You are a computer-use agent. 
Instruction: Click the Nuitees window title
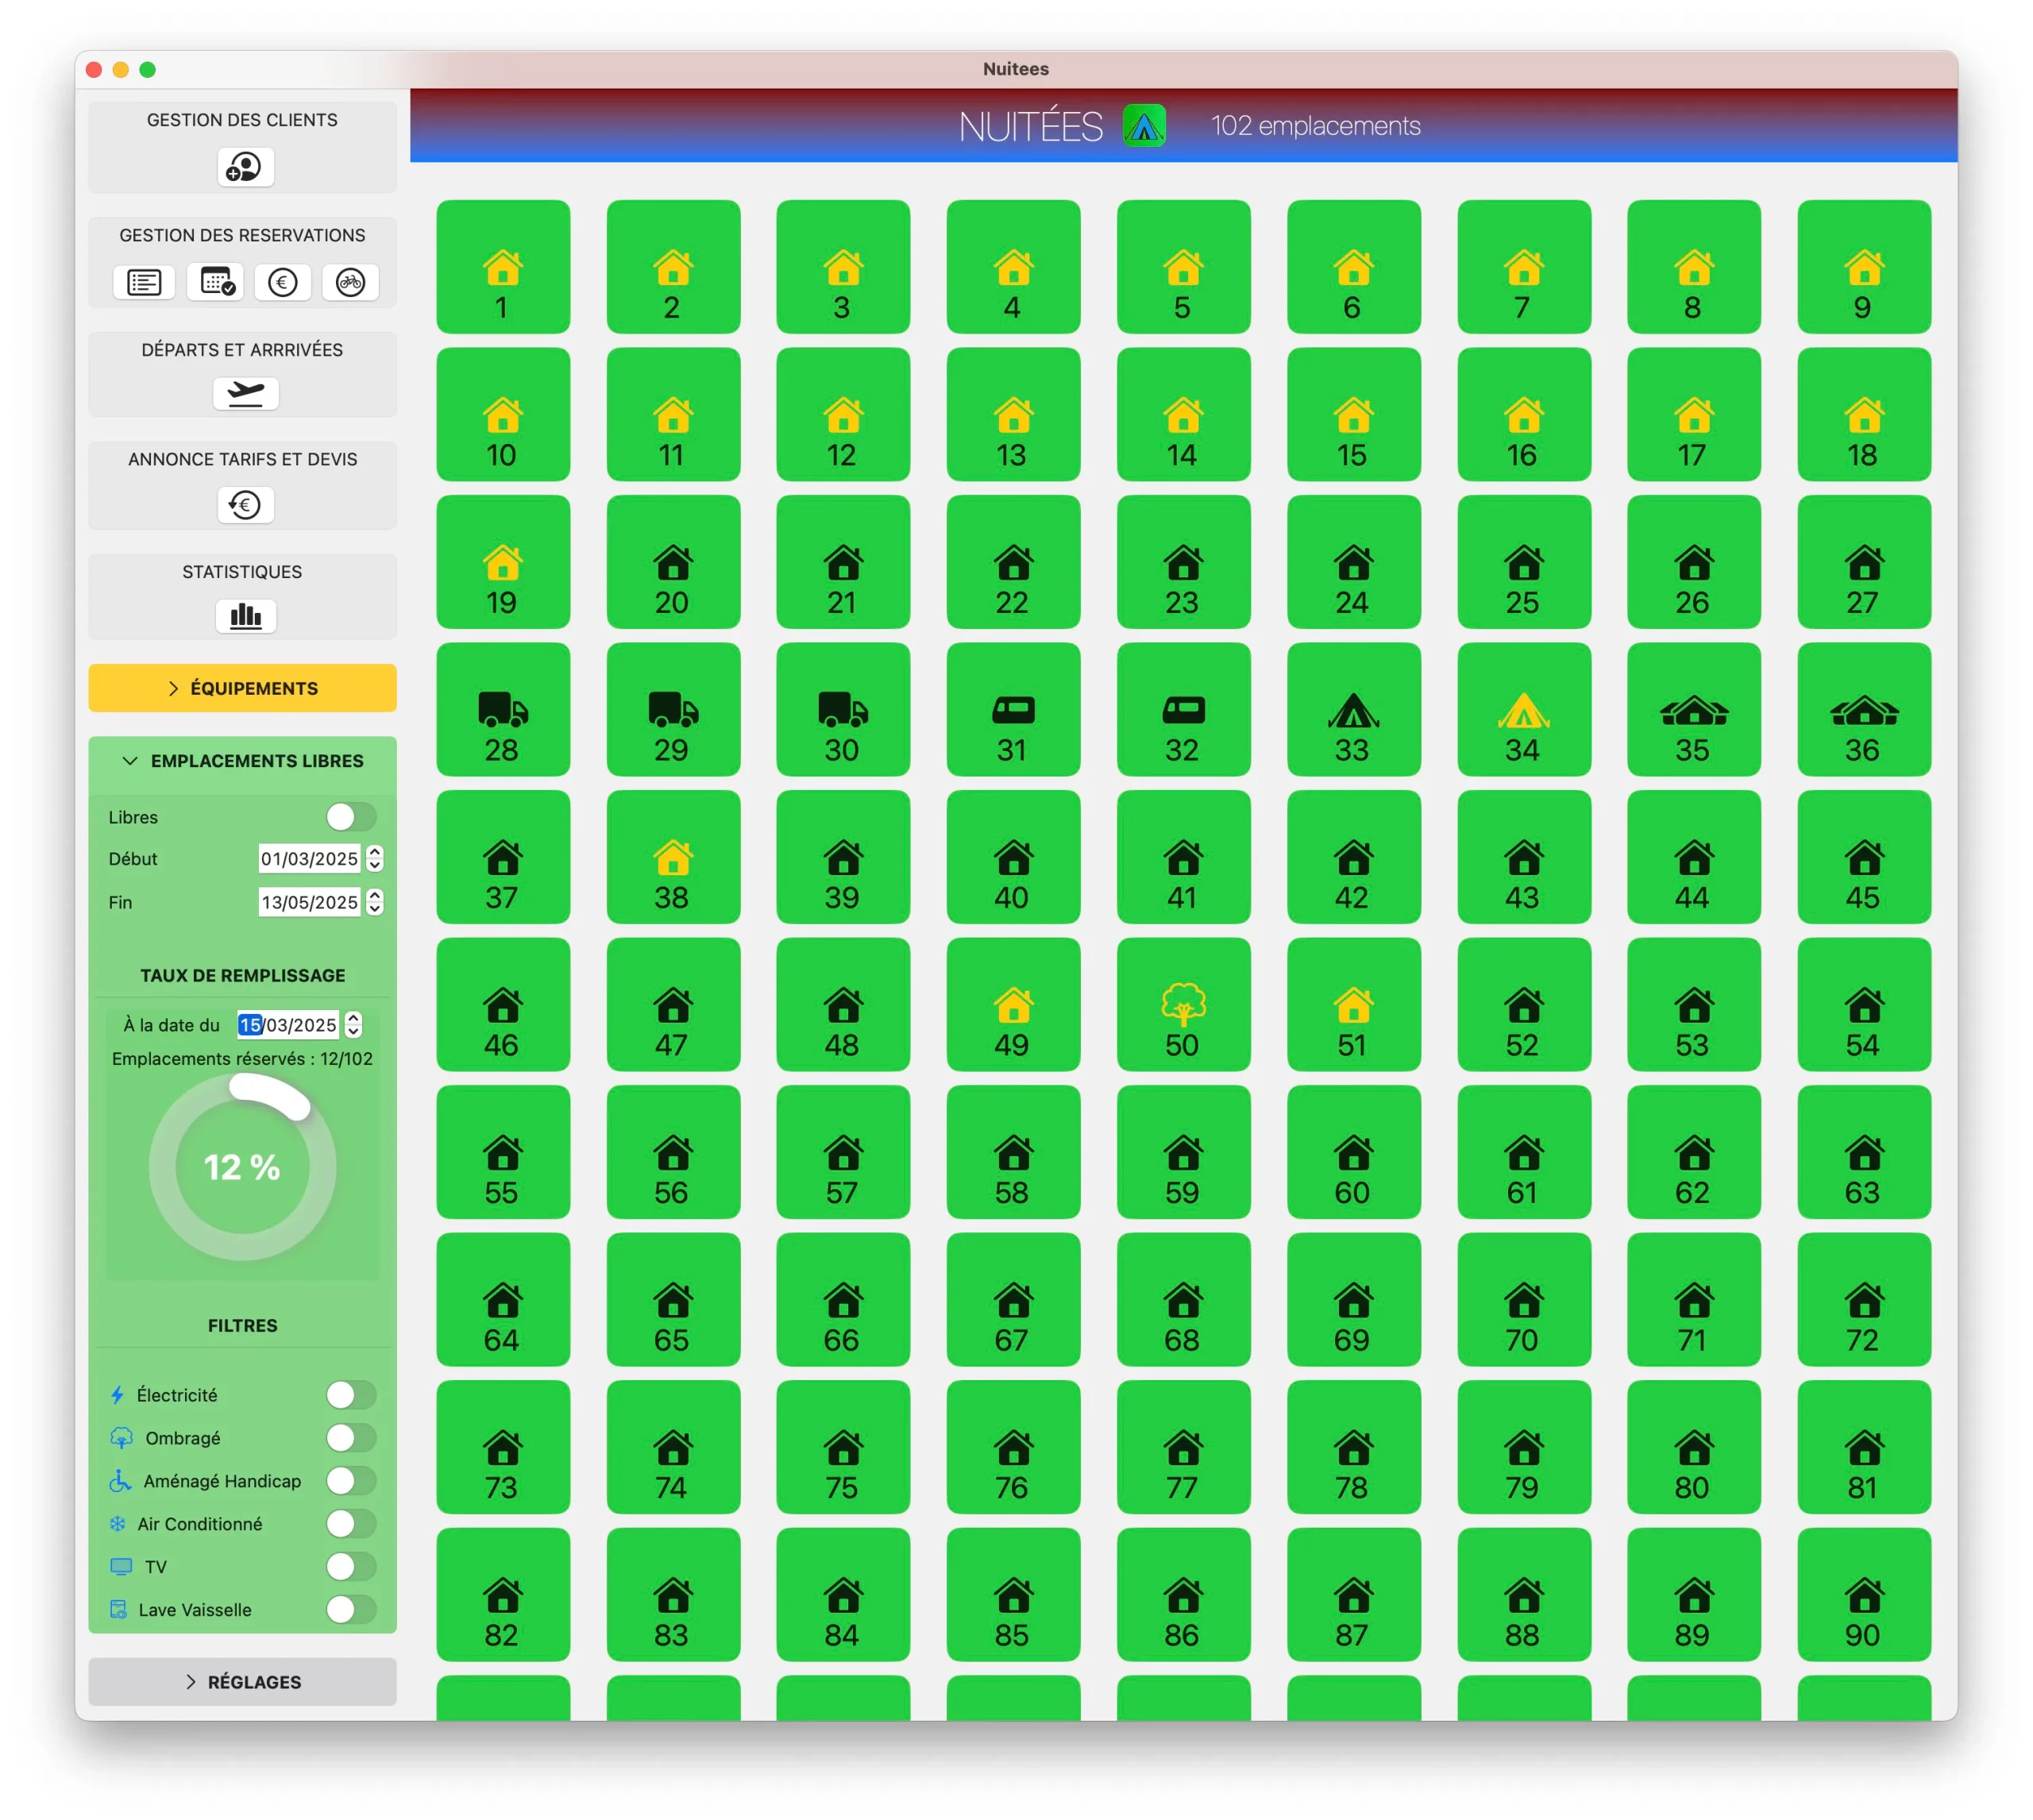click(1015, 69)
